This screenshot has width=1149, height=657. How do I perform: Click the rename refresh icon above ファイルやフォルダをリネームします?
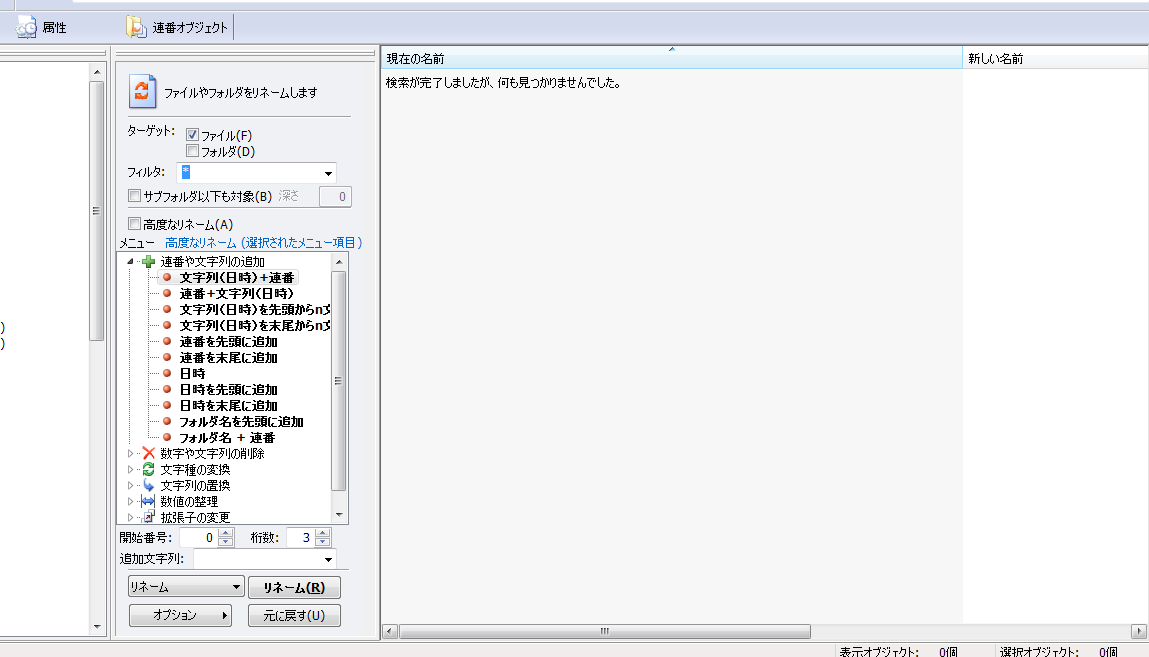[141, 90]
